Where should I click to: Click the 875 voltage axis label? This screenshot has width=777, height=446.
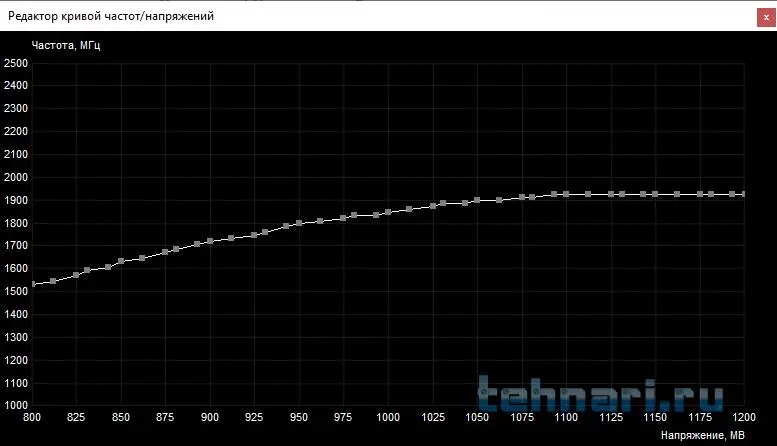(x=165, y=417)
